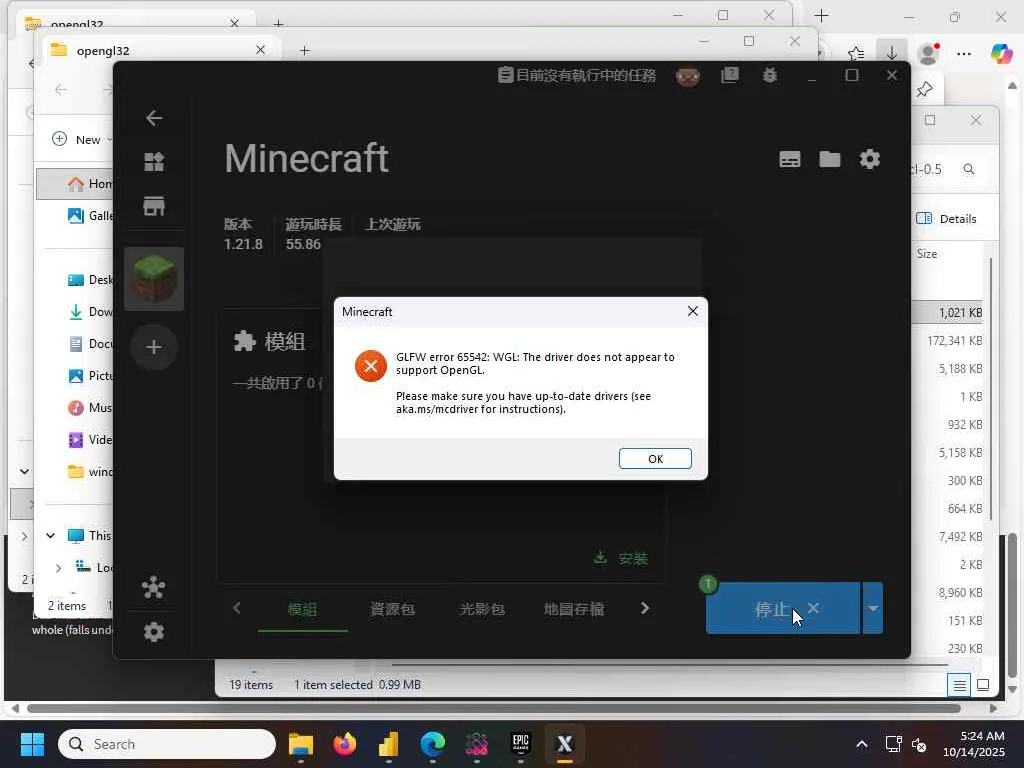Image resolution: width=1024 pixels, height=768 pixels.
Task: Open Gallery in File Explorer sidebar
Action: (x=89, y=216)
